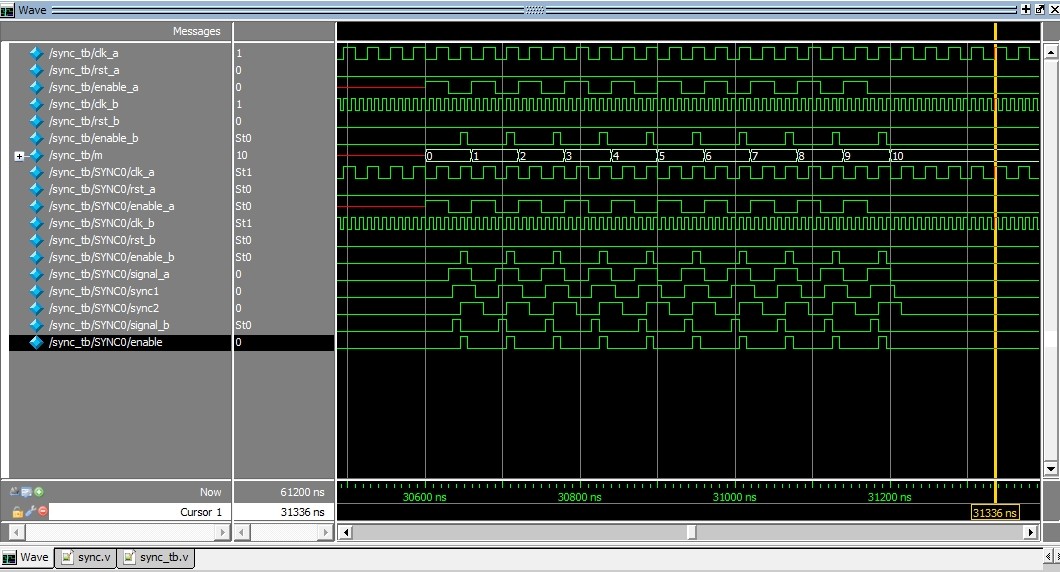Image resolution: width=1060 pixels, height=572 pixels.
Task: Click the edit grid and timeline icon
Action: (x=26, y=492)
